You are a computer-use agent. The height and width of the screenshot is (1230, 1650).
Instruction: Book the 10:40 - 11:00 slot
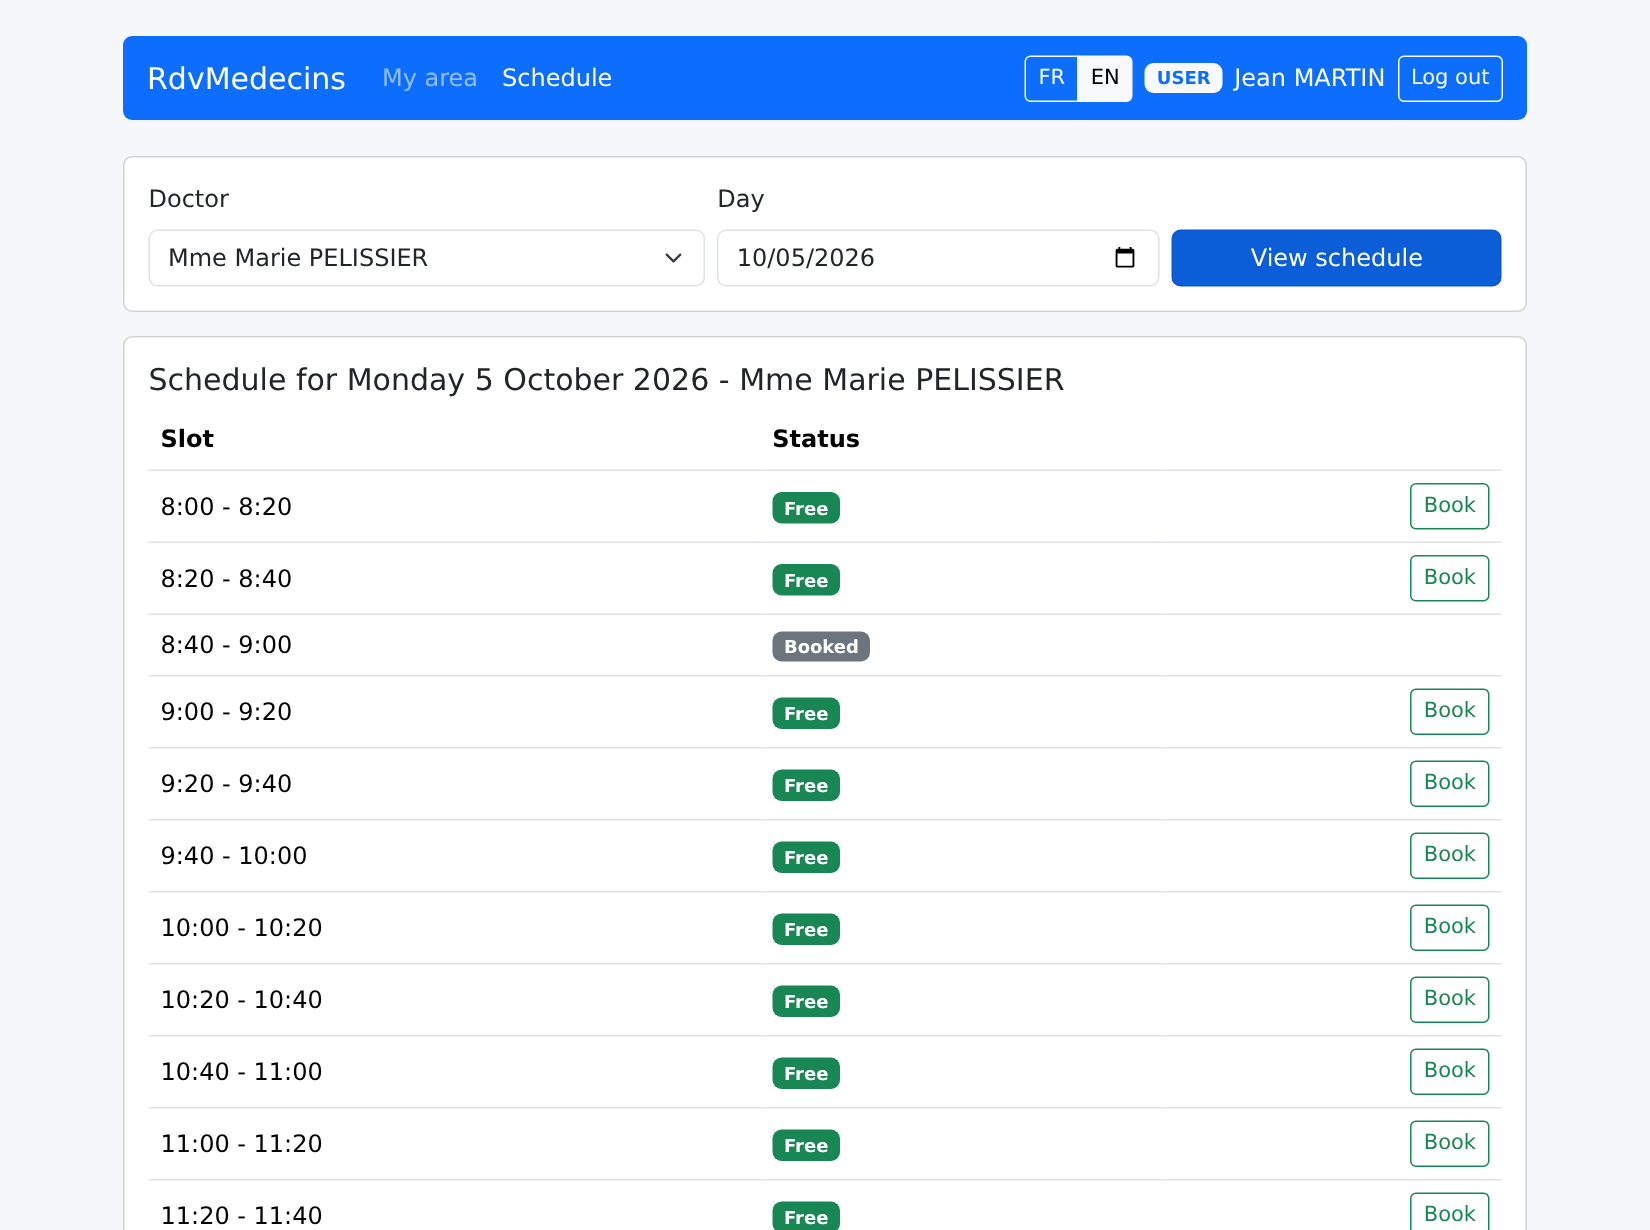click(x=1449, y=1071)
